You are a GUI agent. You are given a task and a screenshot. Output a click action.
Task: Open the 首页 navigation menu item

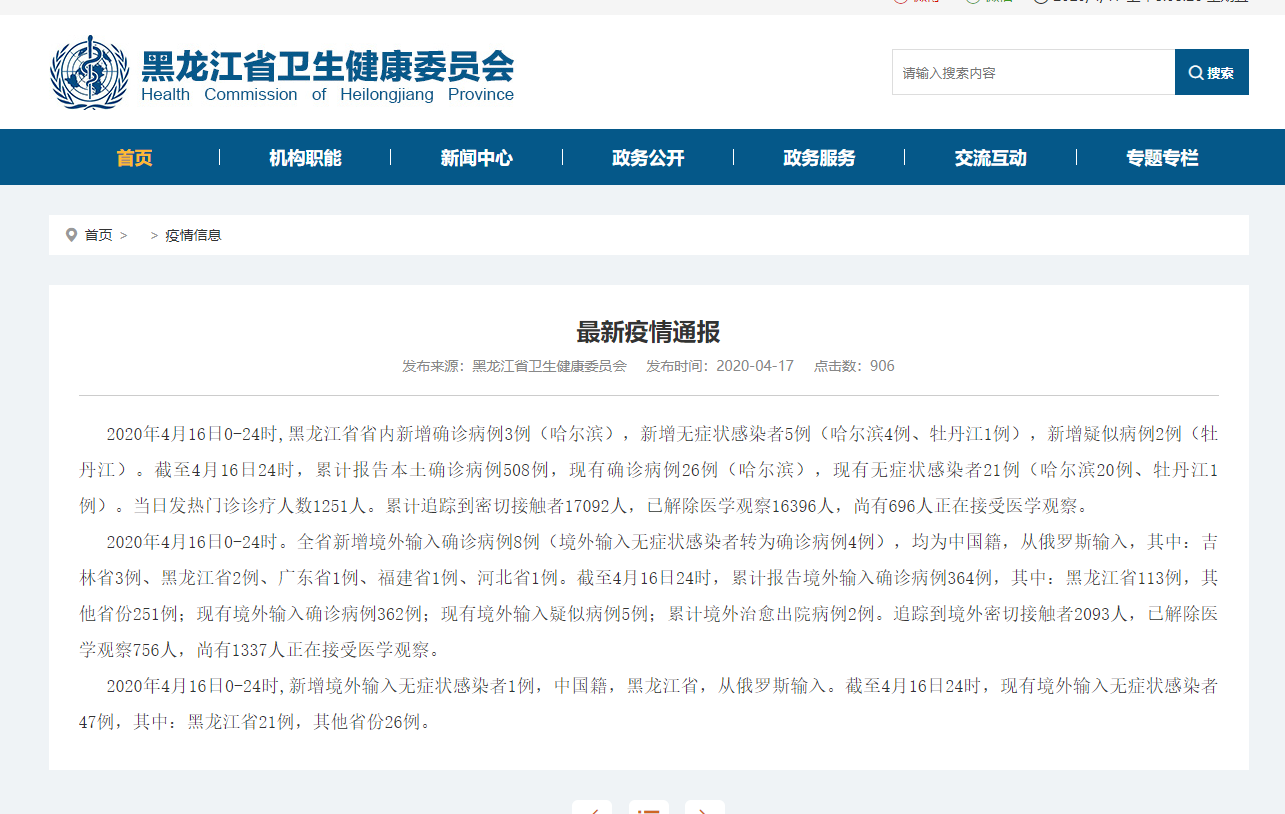[x=134, y=158]
